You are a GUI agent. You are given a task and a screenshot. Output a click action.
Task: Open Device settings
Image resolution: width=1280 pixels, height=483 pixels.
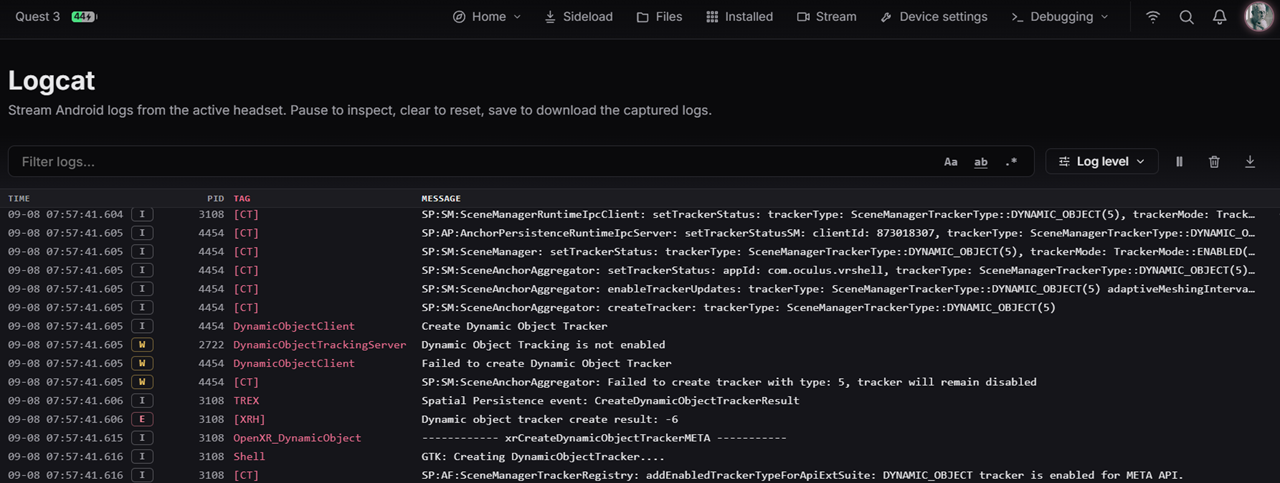coord(934,17)
